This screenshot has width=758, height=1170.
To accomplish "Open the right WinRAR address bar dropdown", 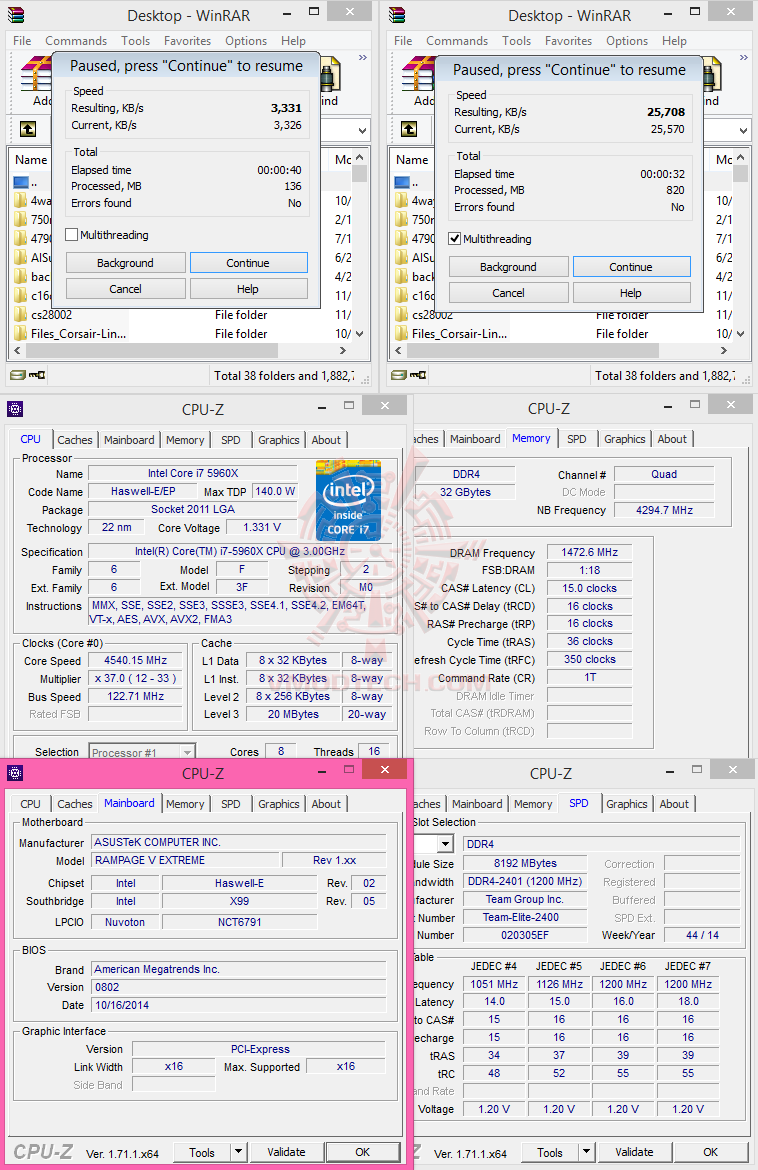I will tap(744, 131).
